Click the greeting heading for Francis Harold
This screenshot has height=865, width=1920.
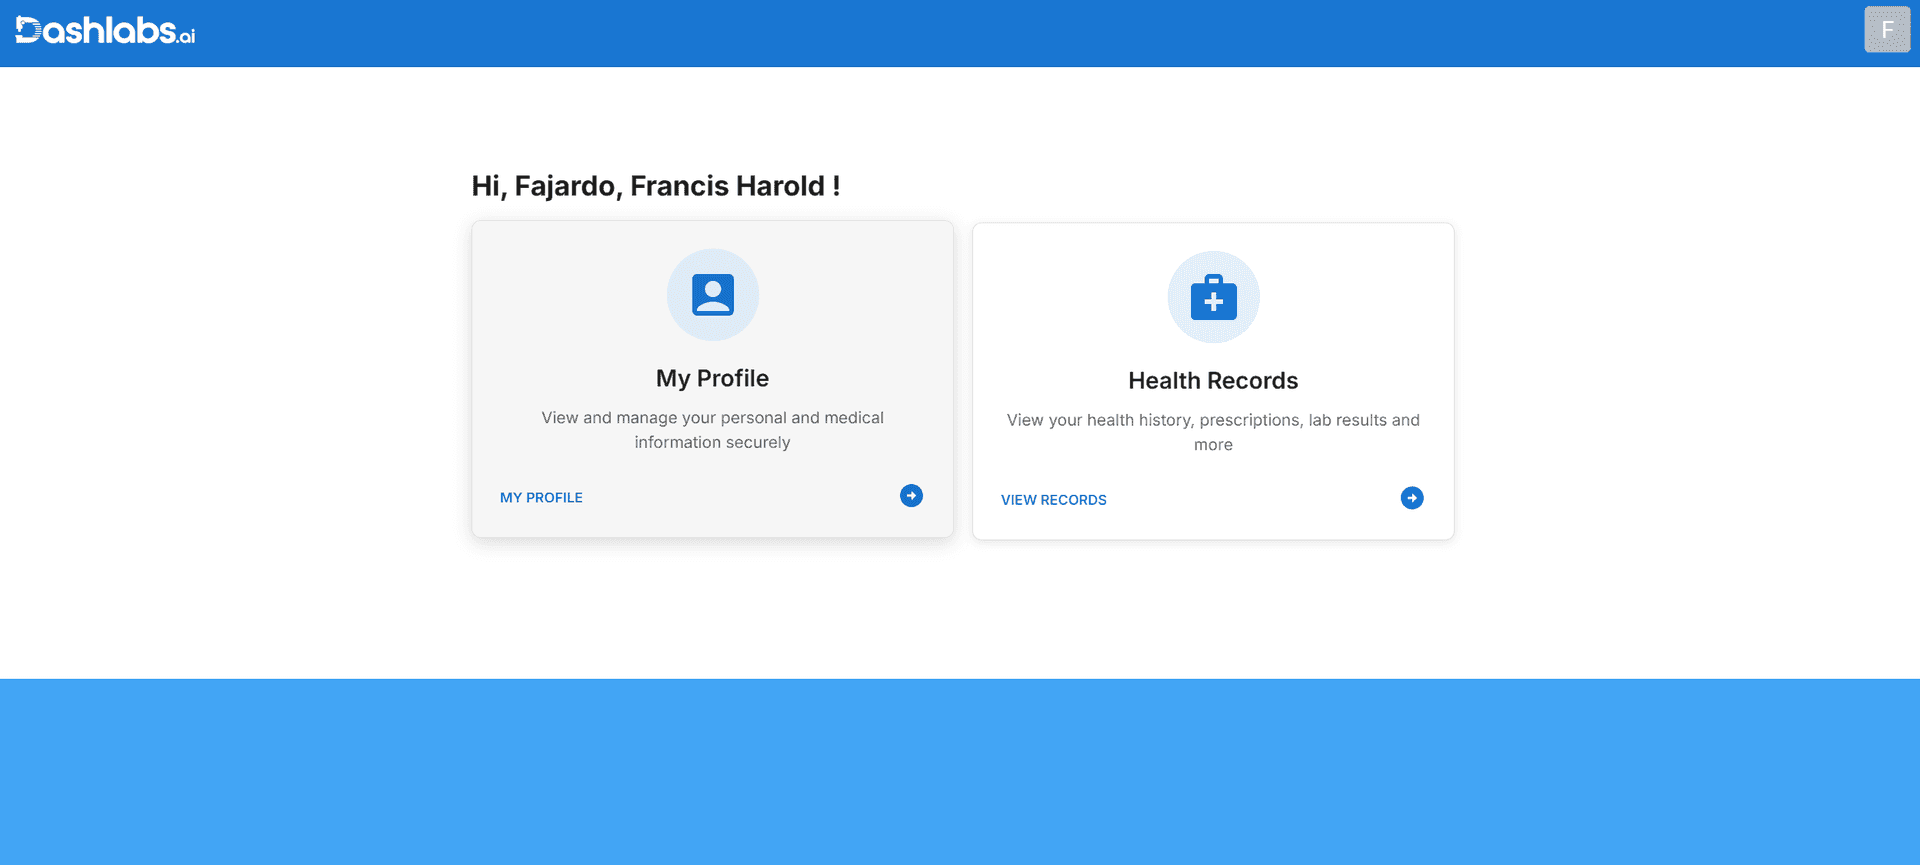(655, 186)
